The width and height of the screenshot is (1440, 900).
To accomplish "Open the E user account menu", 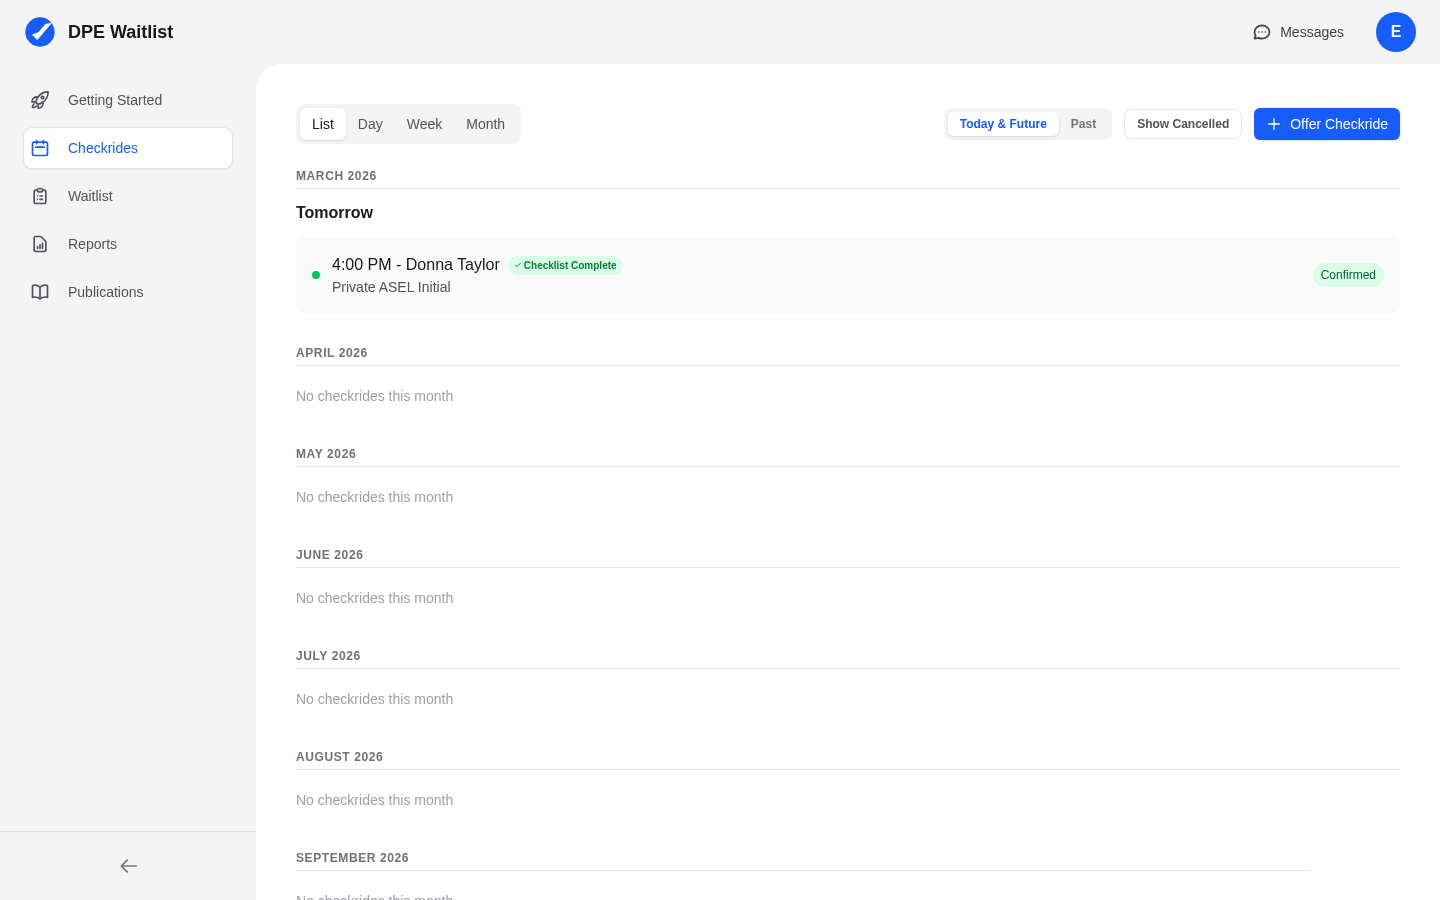I will pos(1396,32).
